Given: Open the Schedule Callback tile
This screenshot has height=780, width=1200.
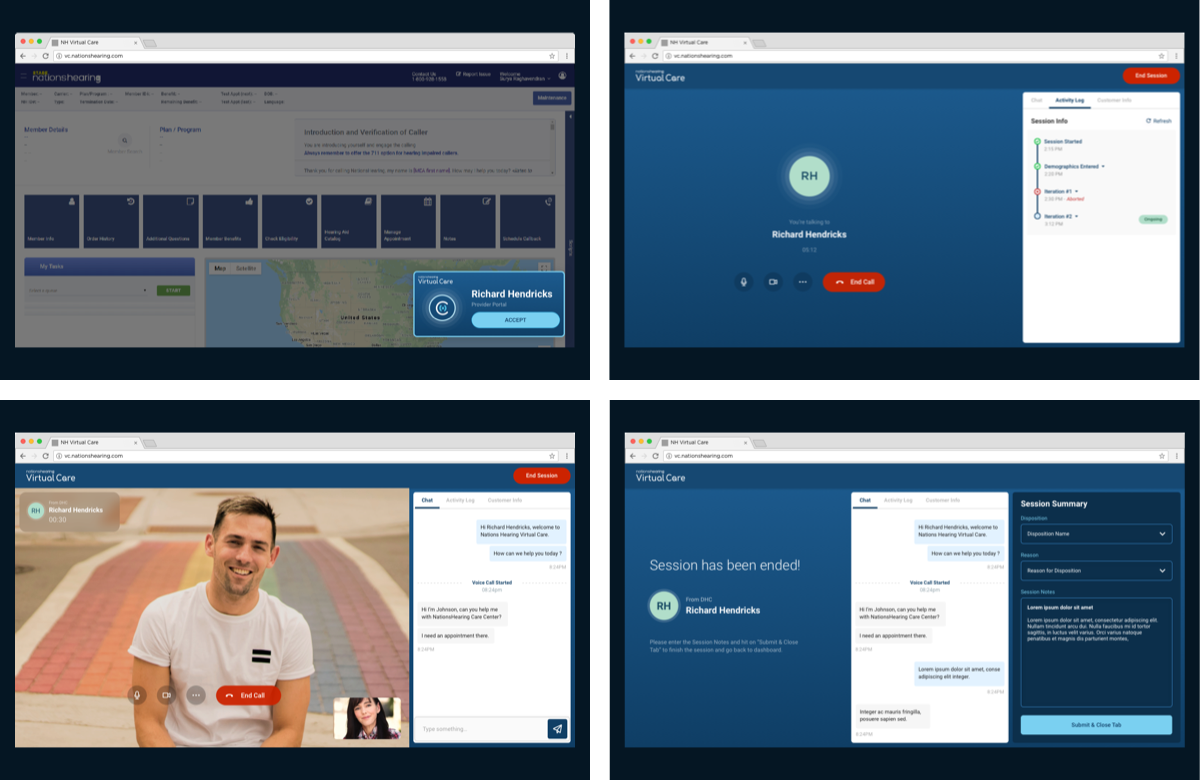Looking at the screenshot, I should click(x=527, y=221).
